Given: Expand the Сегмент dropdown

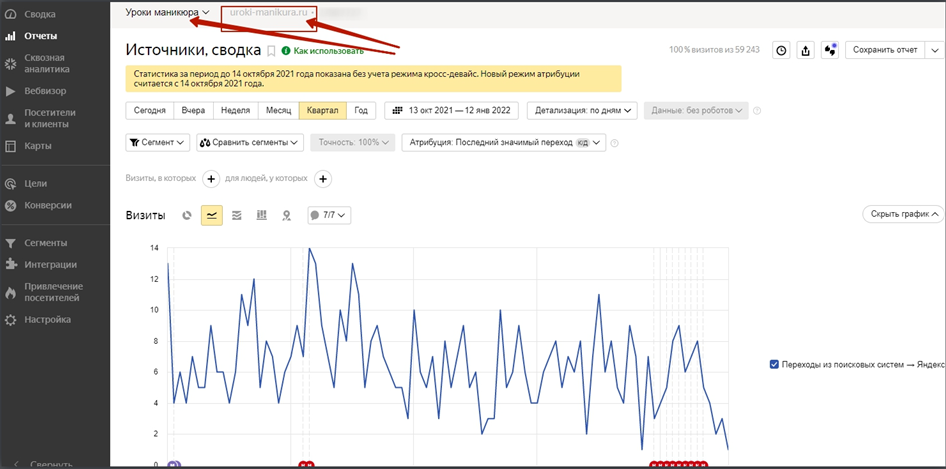Looking at the screenshot, I should (x=158, y=143).
